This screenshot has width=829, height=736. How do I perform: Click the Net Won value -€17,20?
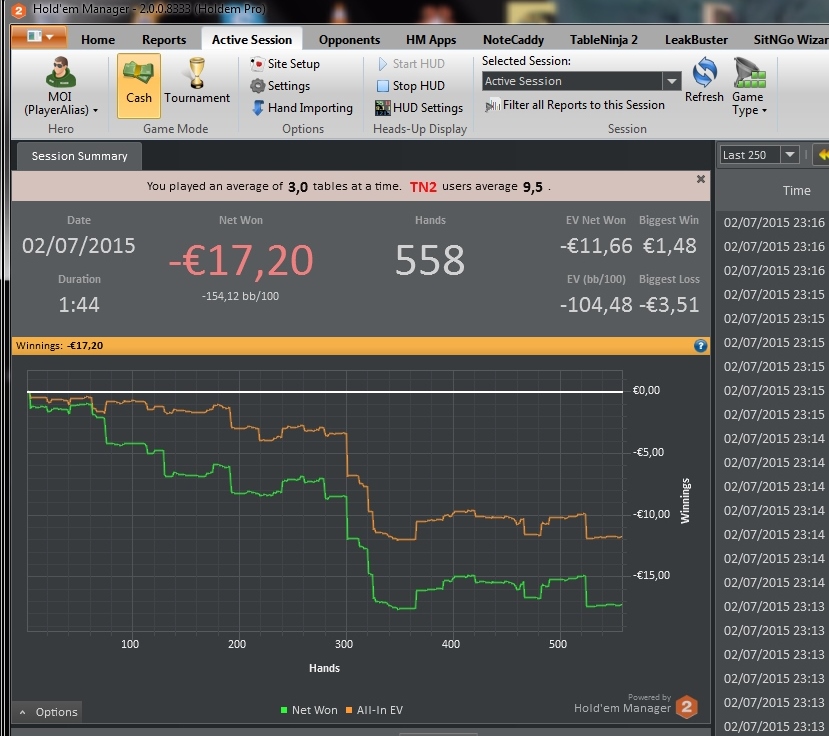pyautogui.click(x=241, y=260)
